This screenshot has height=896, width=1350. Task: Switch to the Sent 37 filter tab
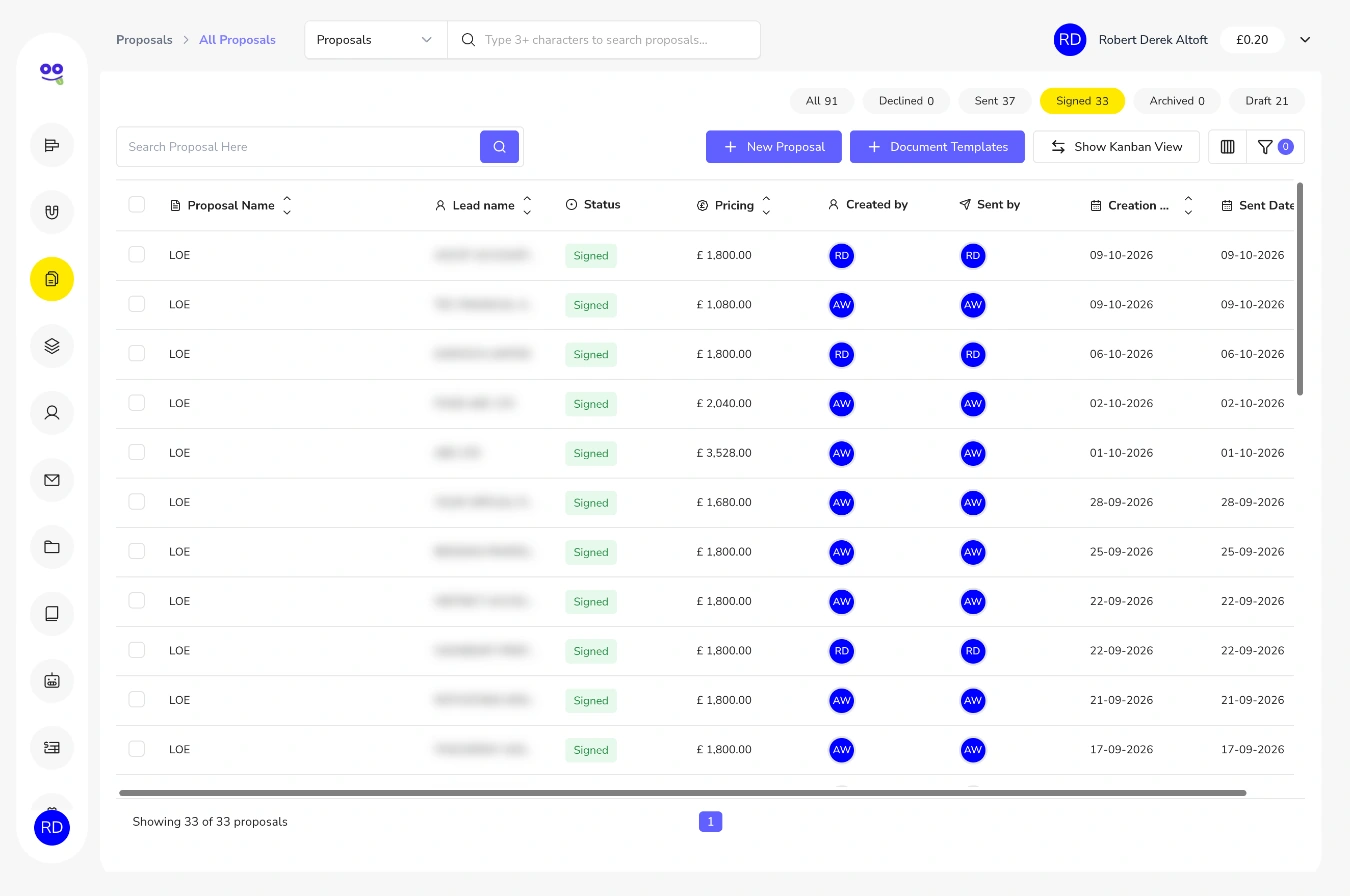[x=995, y=101]
